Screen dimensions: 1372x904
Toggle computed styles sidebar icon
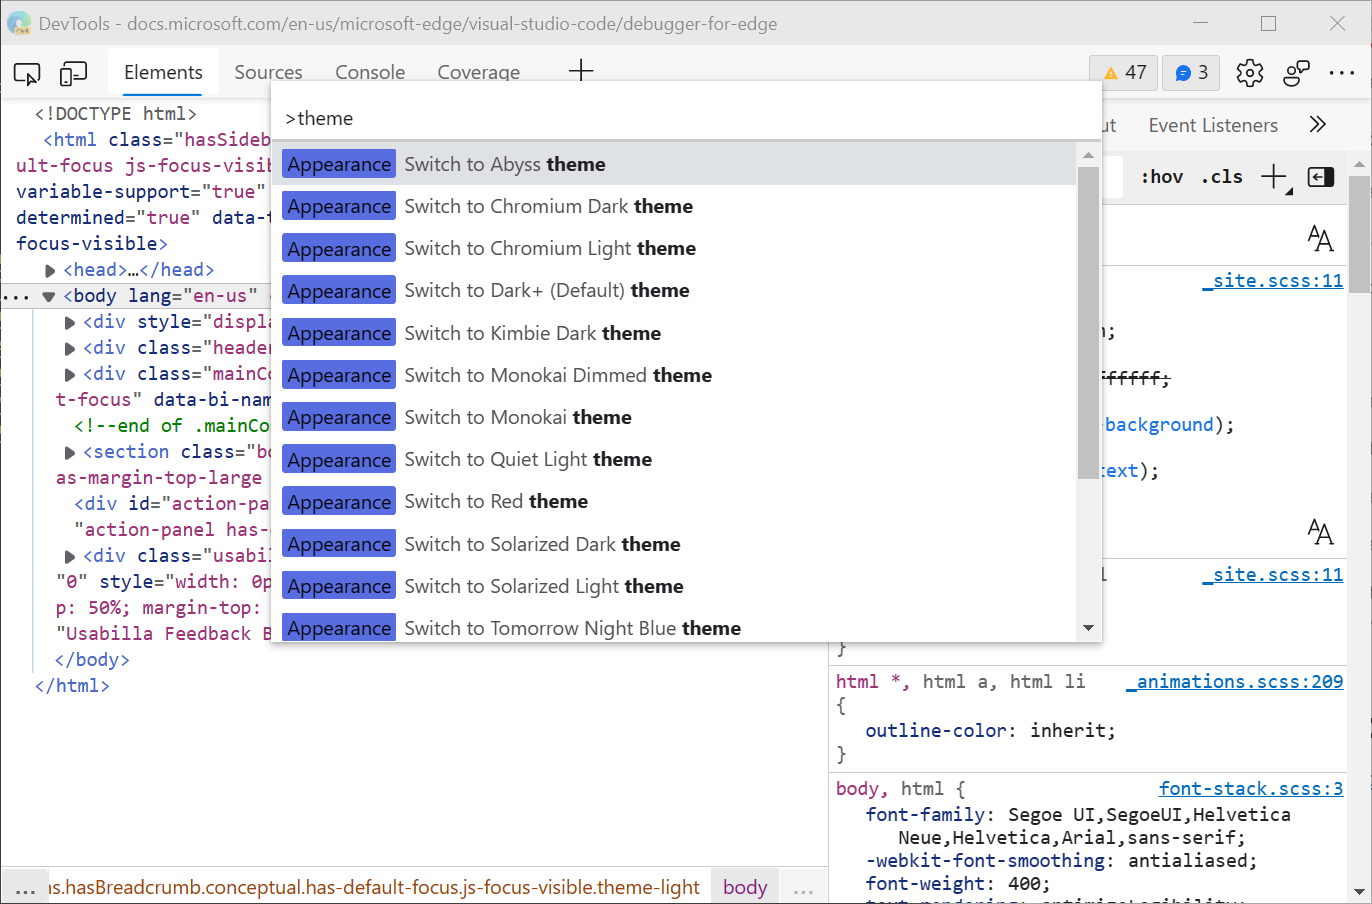click(x=1321, y=177)
